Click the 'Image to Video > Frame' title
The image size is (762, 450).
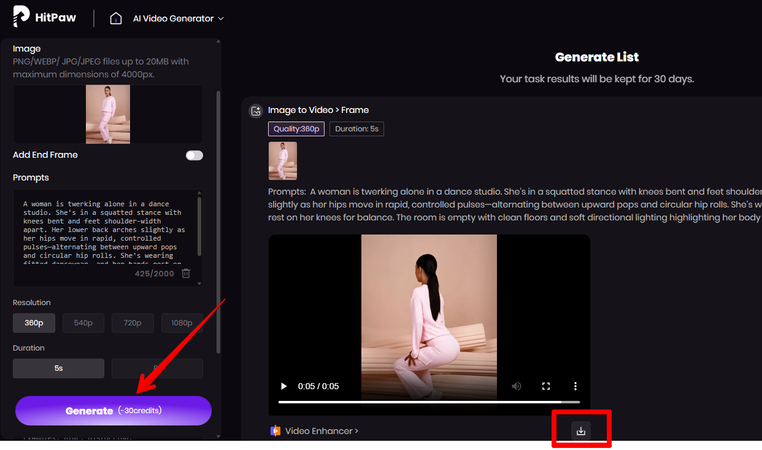click(x=318, y=110)
